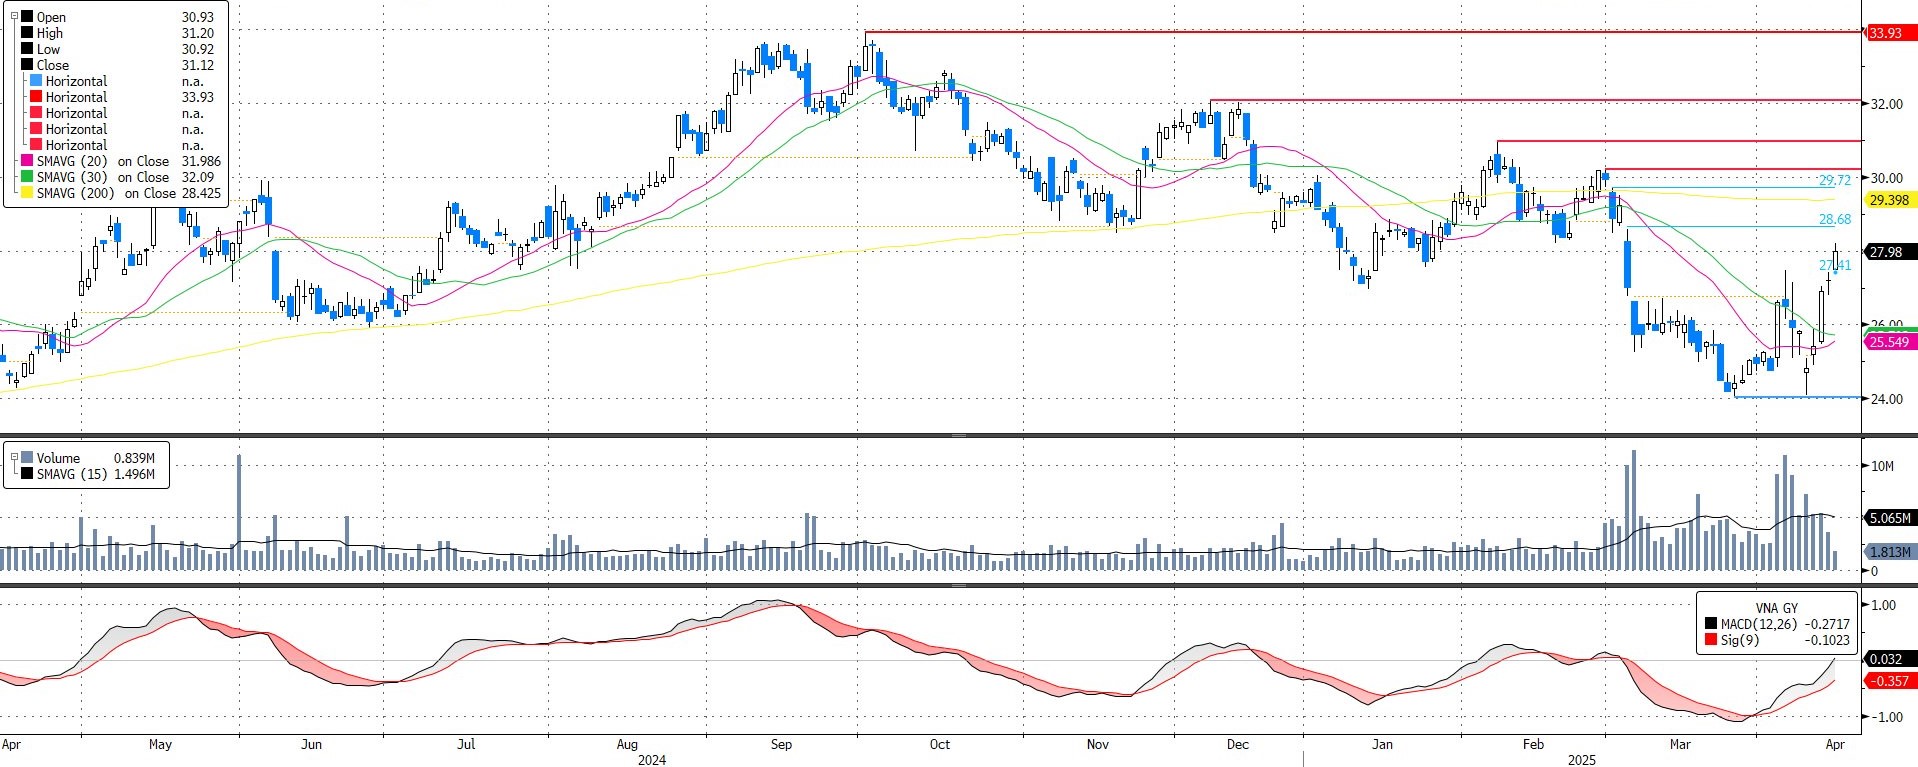
Task: Collapse the Volume legend tree
Action: pyautogui.click(x=14, y=457)
